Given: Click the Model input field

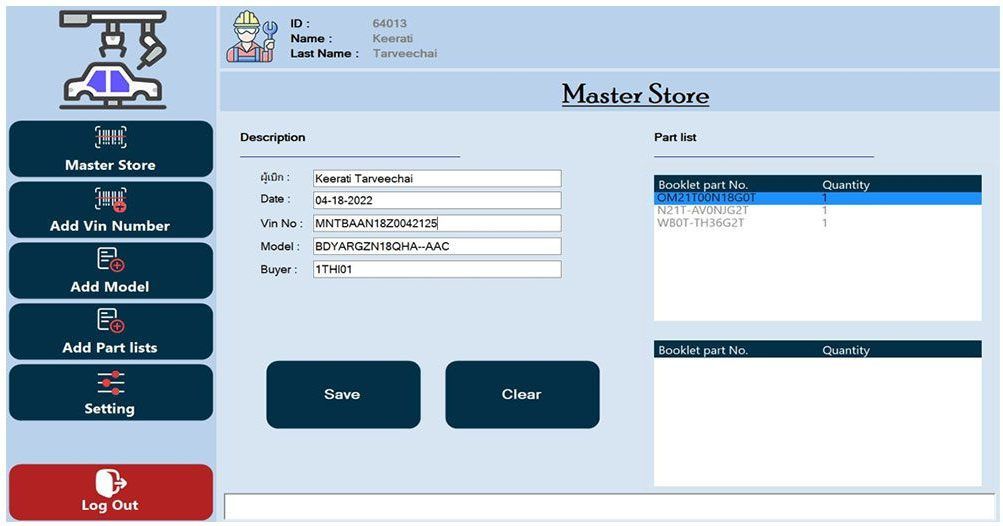Looking at the screenshot, I should click(x=437, y=246).
